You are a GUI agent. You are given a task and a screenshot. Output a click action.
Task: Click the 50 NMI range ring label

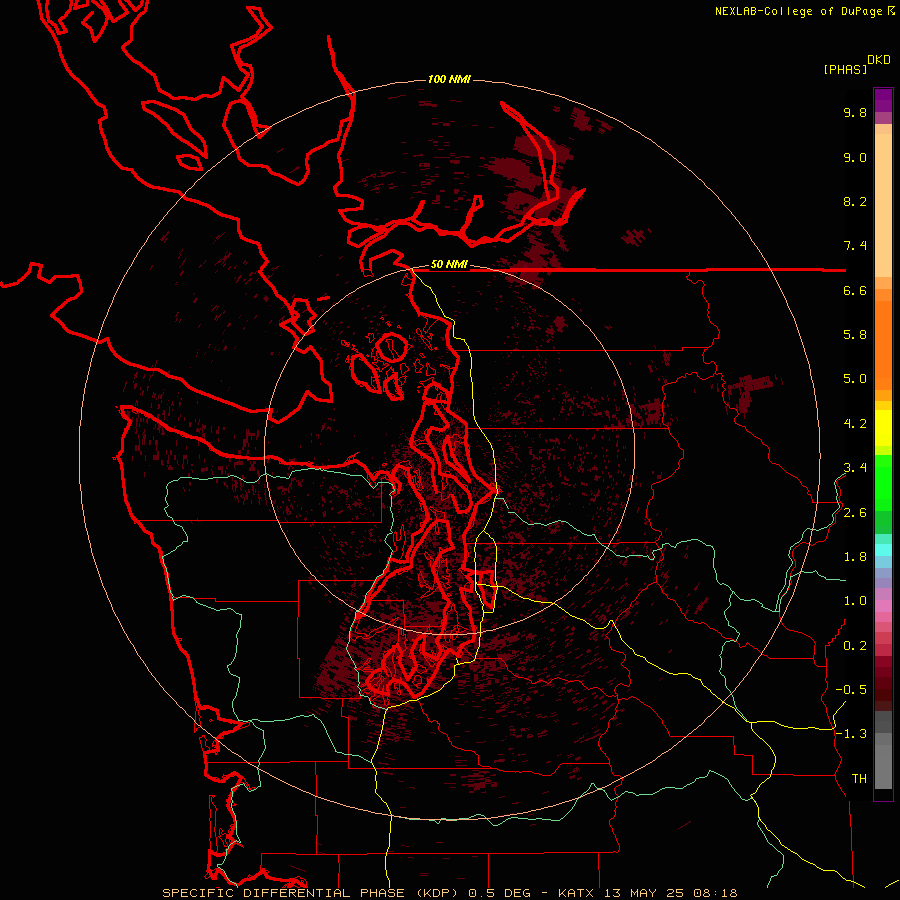[449, 265]
